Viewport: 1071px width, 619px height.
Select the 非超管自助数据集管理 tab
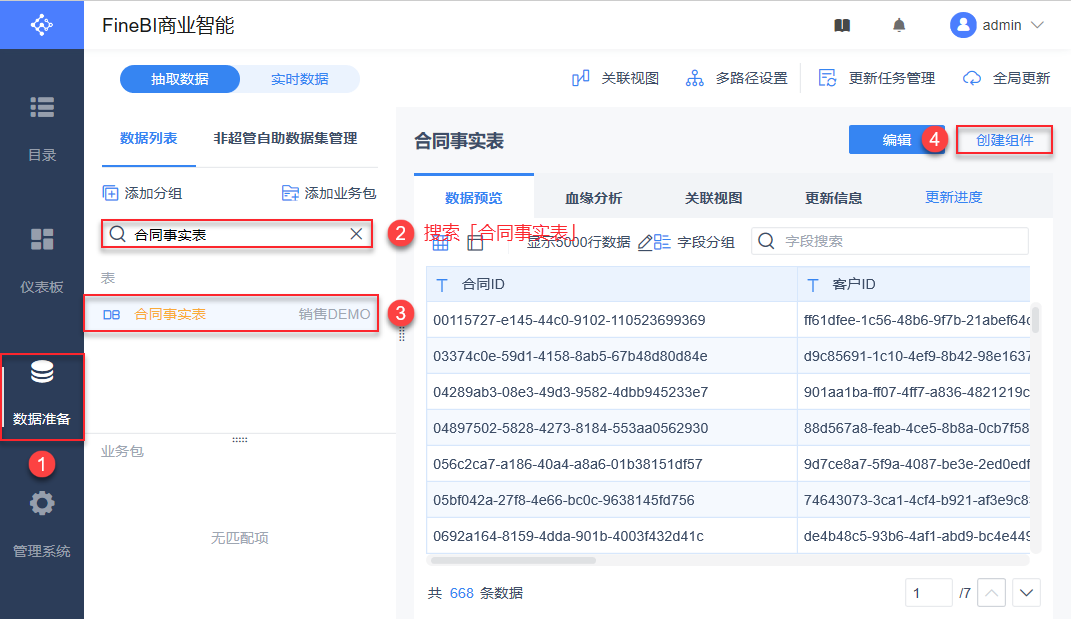pyautogui.click(x=286, y=139)
